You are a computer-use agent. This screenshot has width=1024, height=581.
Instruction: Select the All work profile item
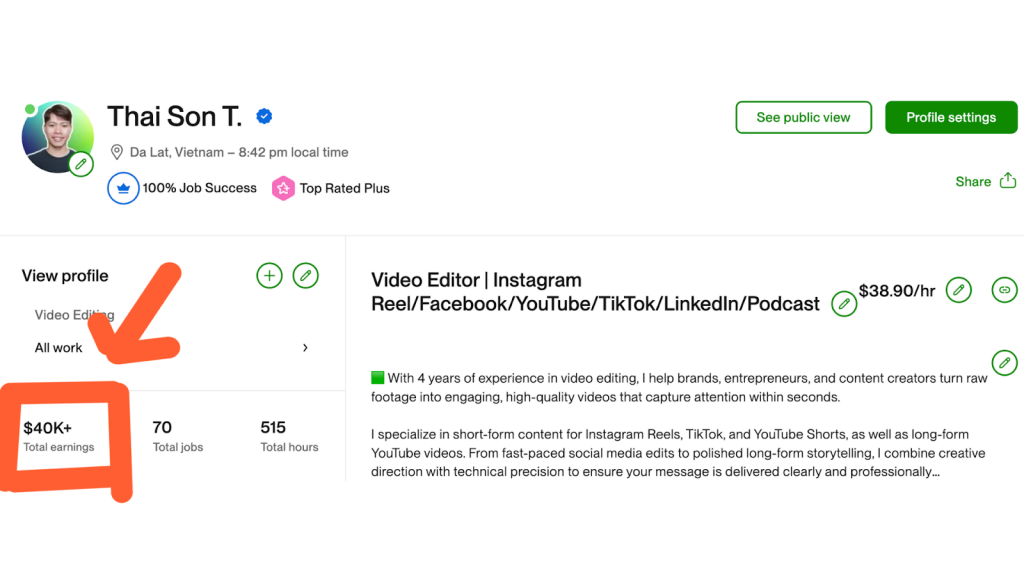click(x=59, y=348)
